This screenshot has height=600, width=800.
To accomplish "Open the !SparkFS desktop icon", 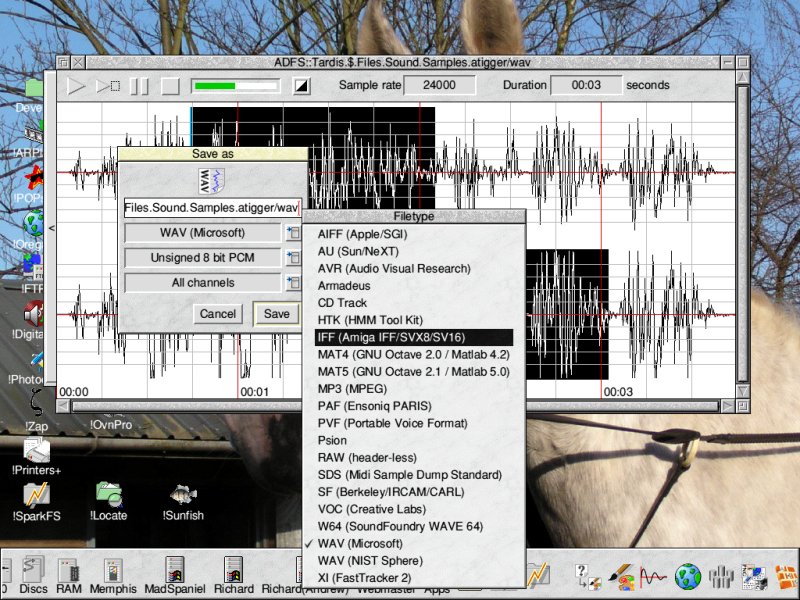I will 36,503.
